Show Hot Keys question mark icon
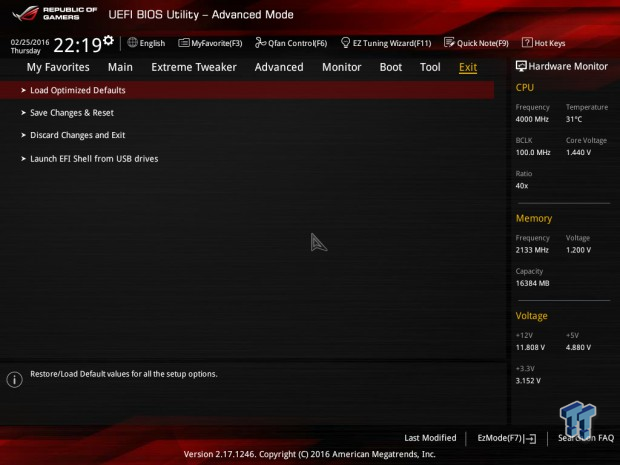This screenshot has width=620, height=465. click(x=527, y=42)
